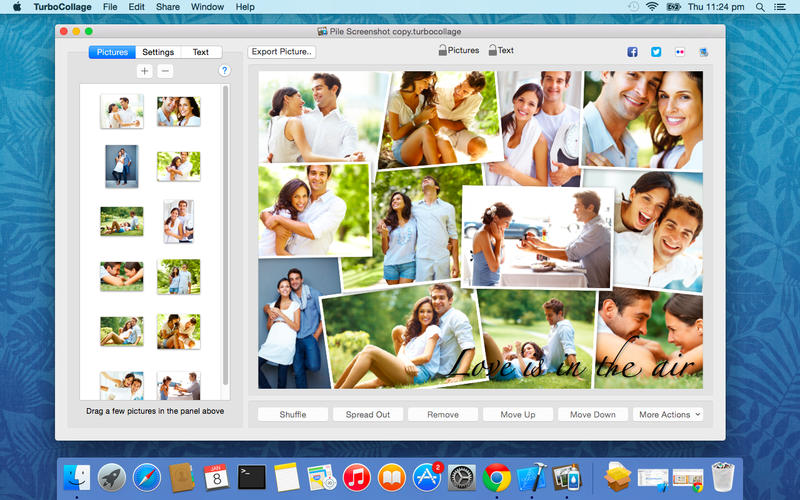Open help with the question mark icon

click(x=224, y=71)
